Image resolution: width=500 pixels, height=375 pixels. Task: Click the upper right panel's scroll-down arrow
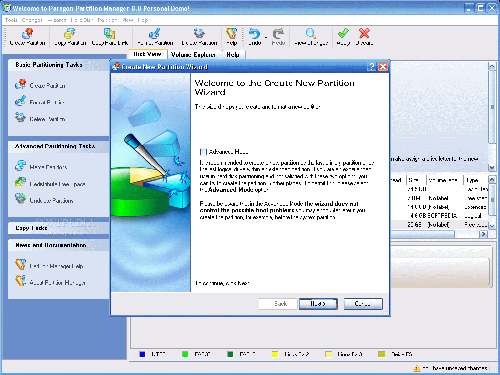tap(492, 167)
